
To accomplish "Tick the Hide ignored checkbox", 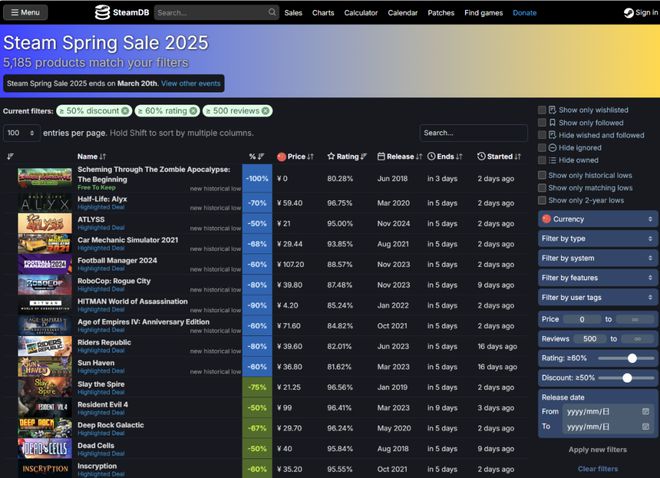I will point(542,148).
